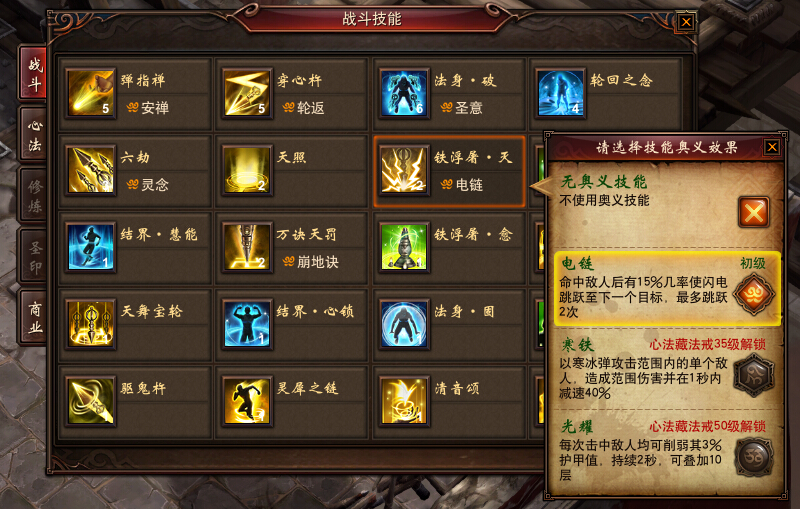This screenshot has height=509, width=800.
Task: Open the 铁浮屠·念 skill icon
Action: point(404,247)
